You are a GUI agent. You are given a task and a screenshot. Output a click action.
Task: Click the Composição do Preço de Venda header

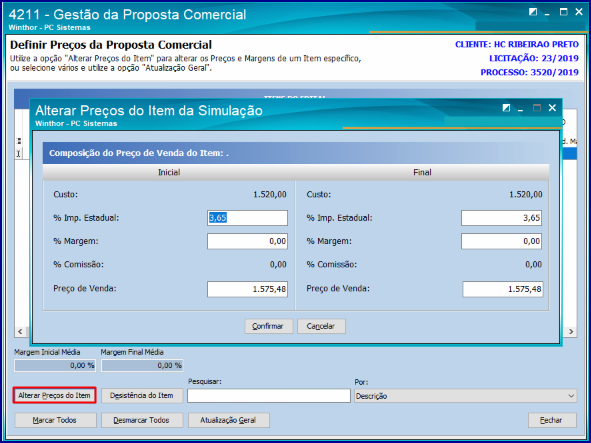[296, 153]
